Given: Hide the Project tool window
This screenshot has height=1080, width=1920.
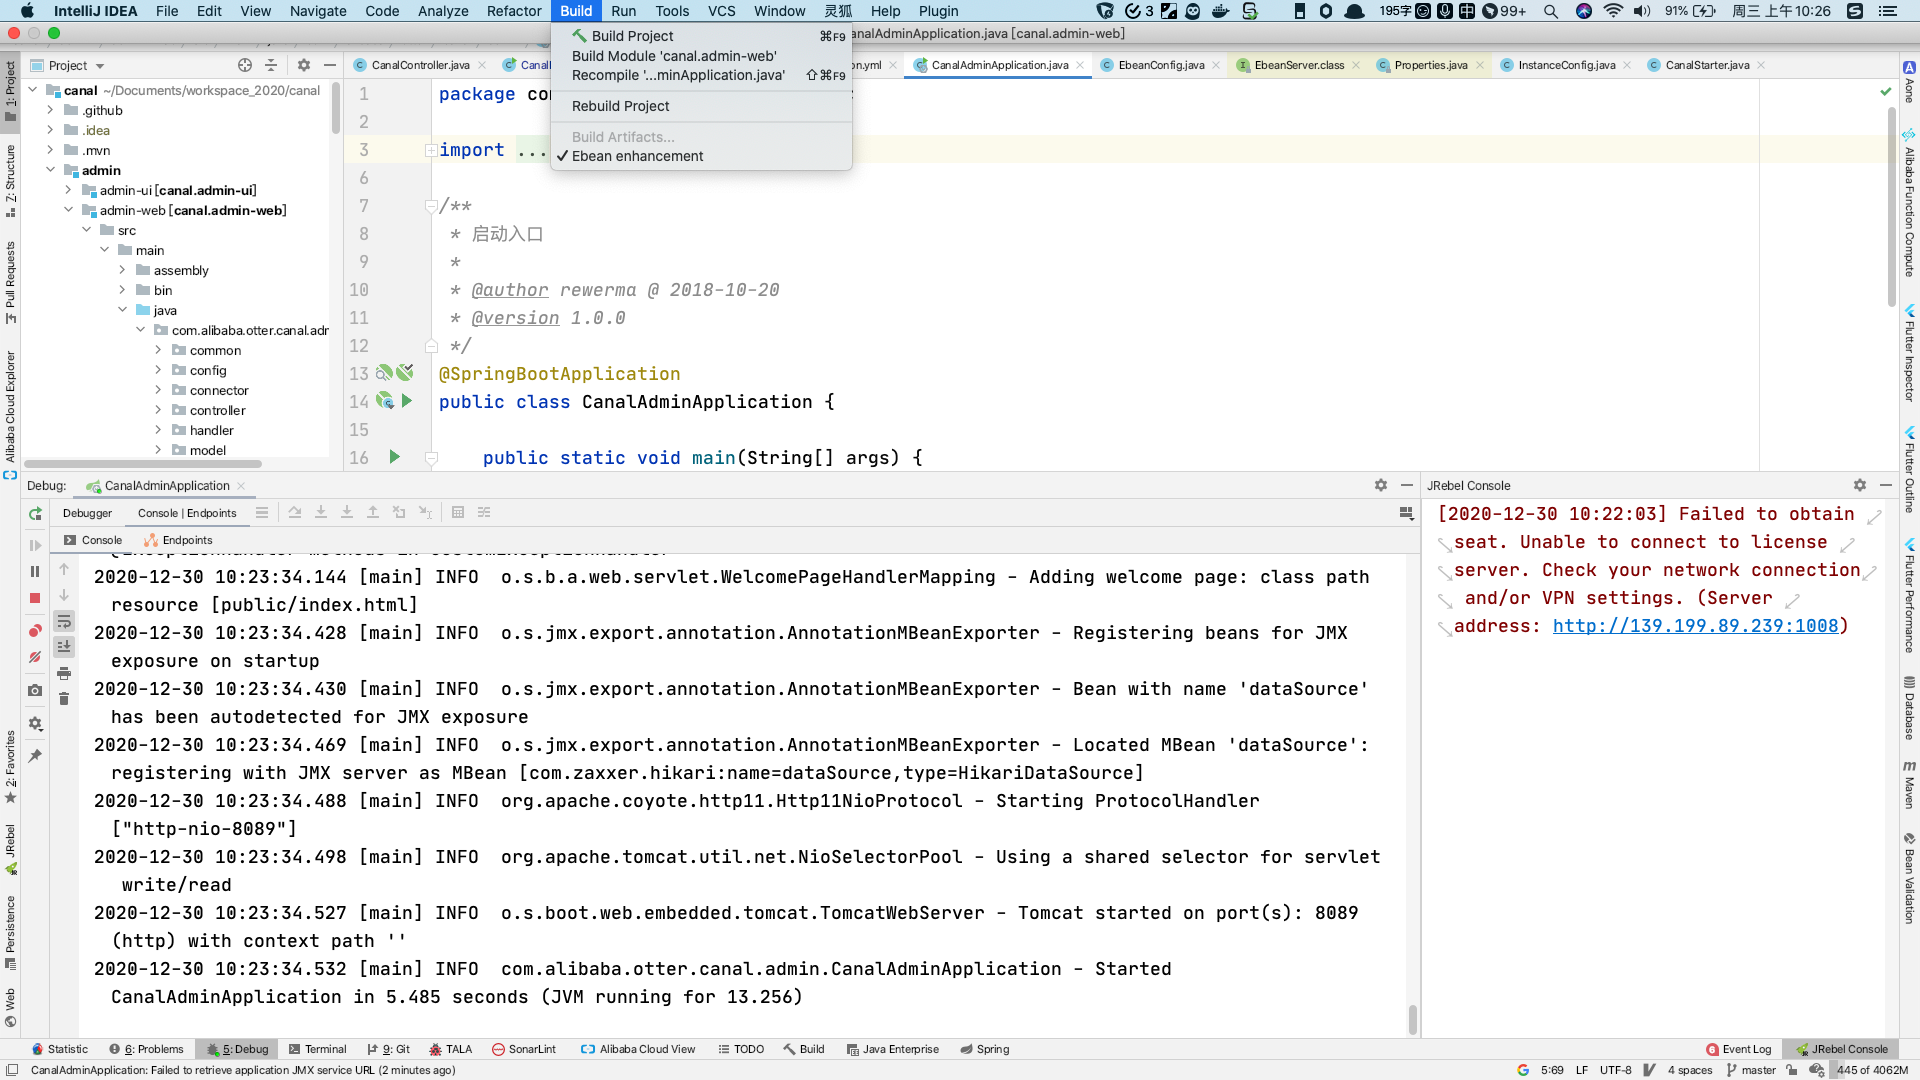Looking at the screenshot, I should click(330, 65).
